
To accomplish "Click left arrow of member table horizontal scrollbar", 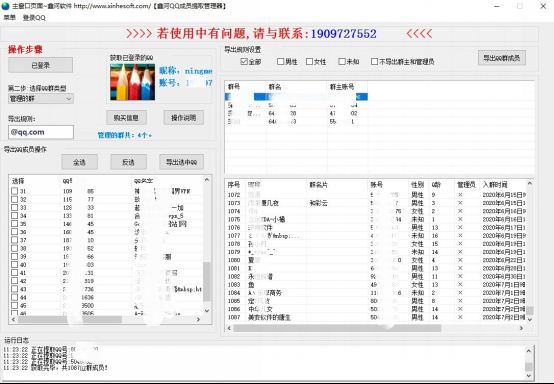I will pos(229,328).
